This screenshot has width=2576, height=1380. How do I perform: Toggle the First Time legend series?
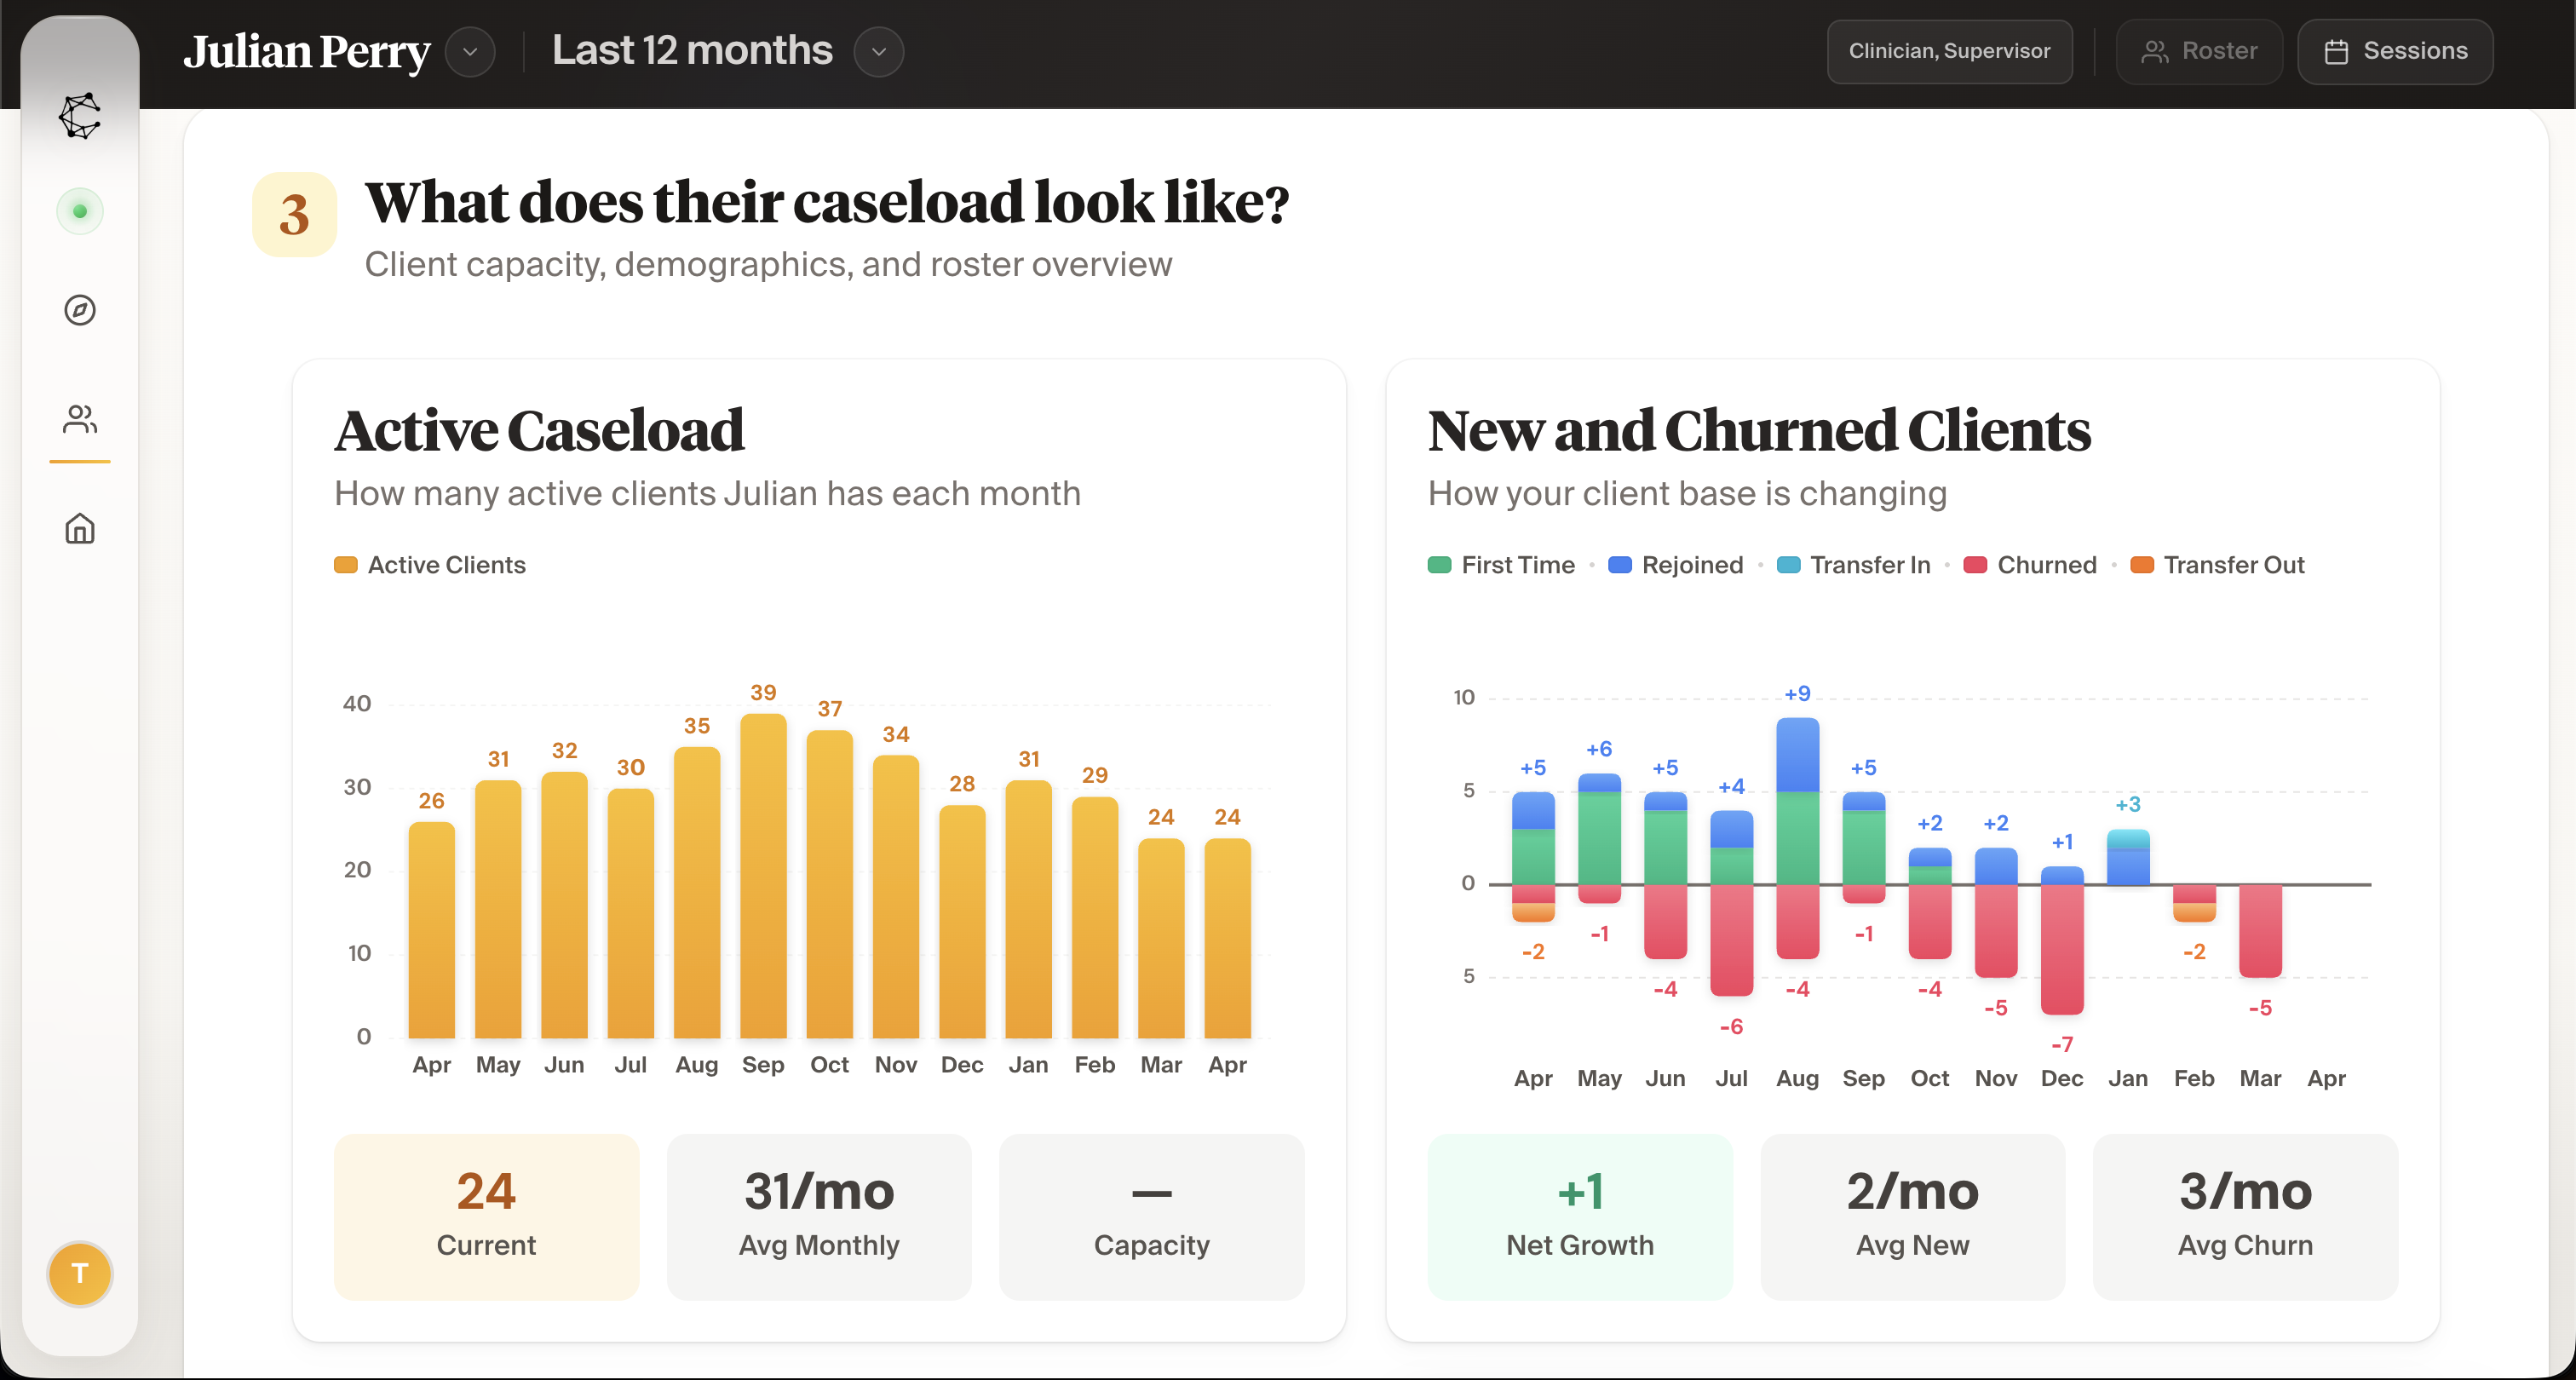pyautogui.click(x=1501, y=565)
